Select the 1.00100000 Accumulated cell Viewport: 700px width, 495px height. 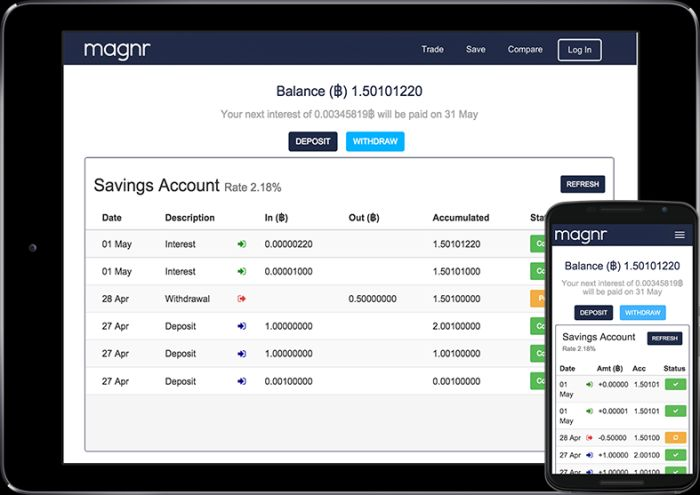coord(456,354)
